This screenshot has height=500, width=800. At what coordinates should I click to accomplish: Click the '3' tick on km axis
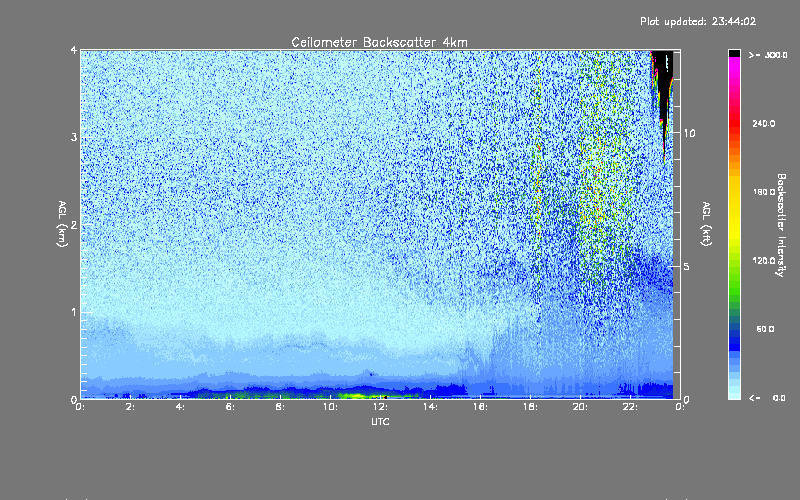[x=74, y=137]
